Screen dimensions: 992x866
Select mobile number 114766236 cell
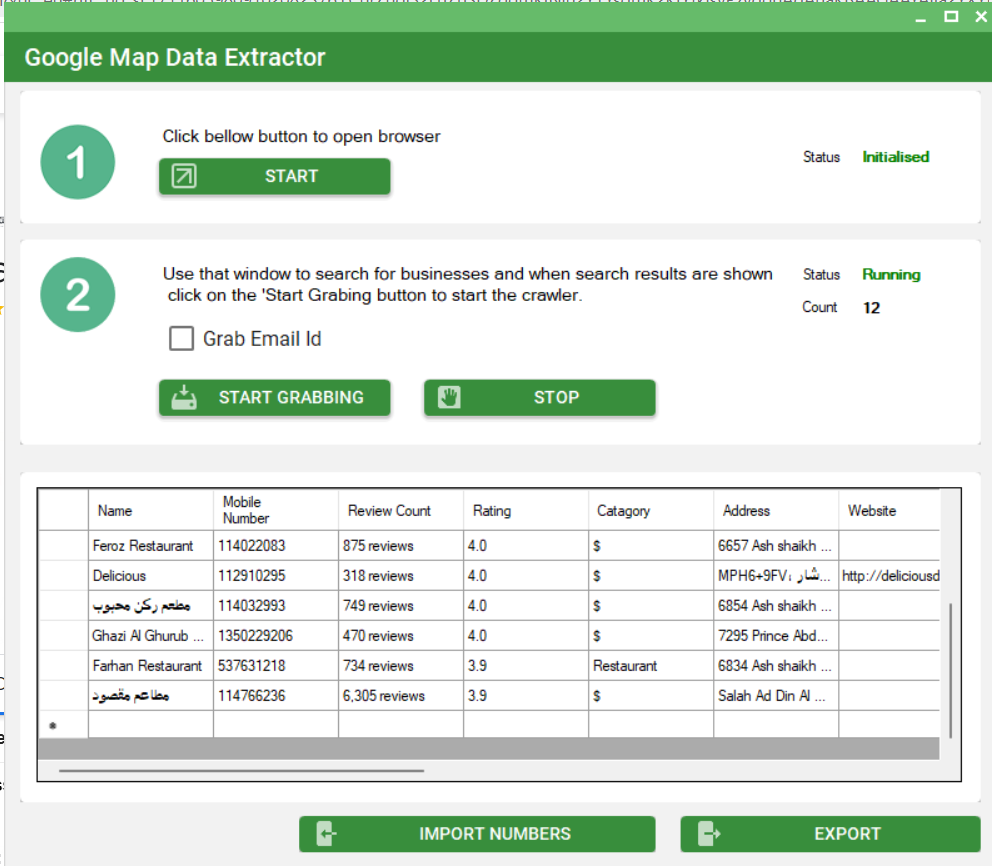click(276, 696)
